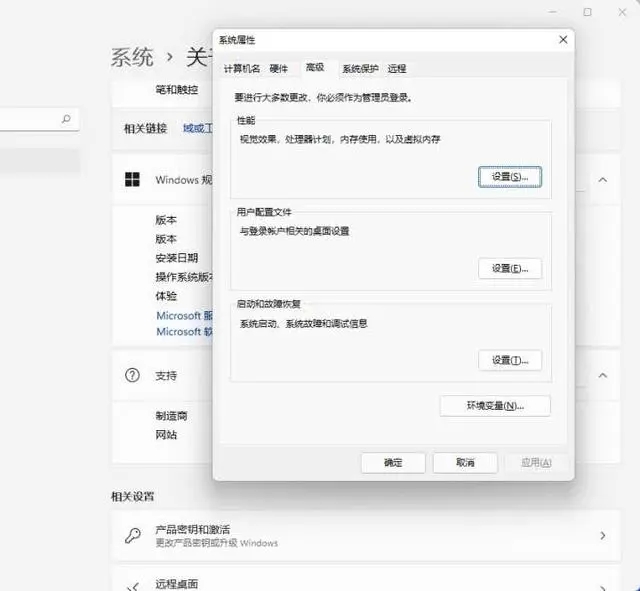Minimize the Settings window
Viewport: 640px width, 591px height.
(x=552, y=12)
